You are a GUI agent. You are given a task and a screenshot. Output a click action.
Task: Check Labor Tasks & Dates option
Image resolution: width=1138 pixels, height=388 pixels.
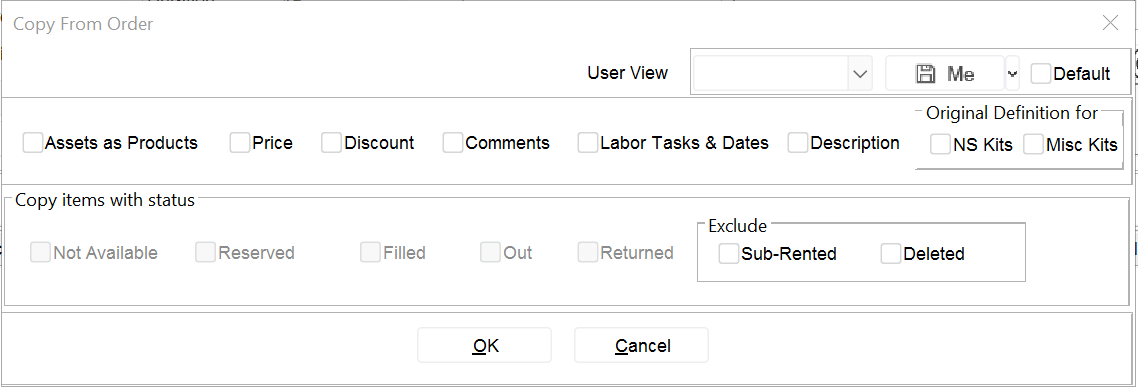pyautogui.click(x=588, y=143)
